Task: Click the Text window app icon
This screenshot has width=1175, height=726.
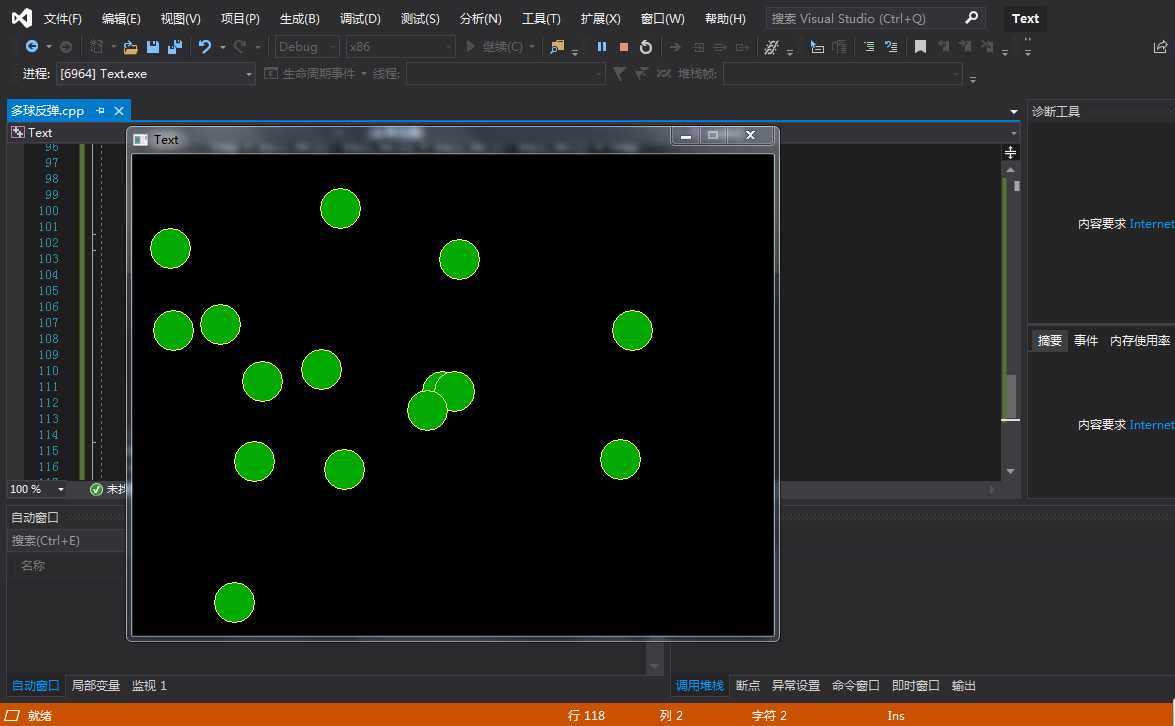Action: (140, 139)
